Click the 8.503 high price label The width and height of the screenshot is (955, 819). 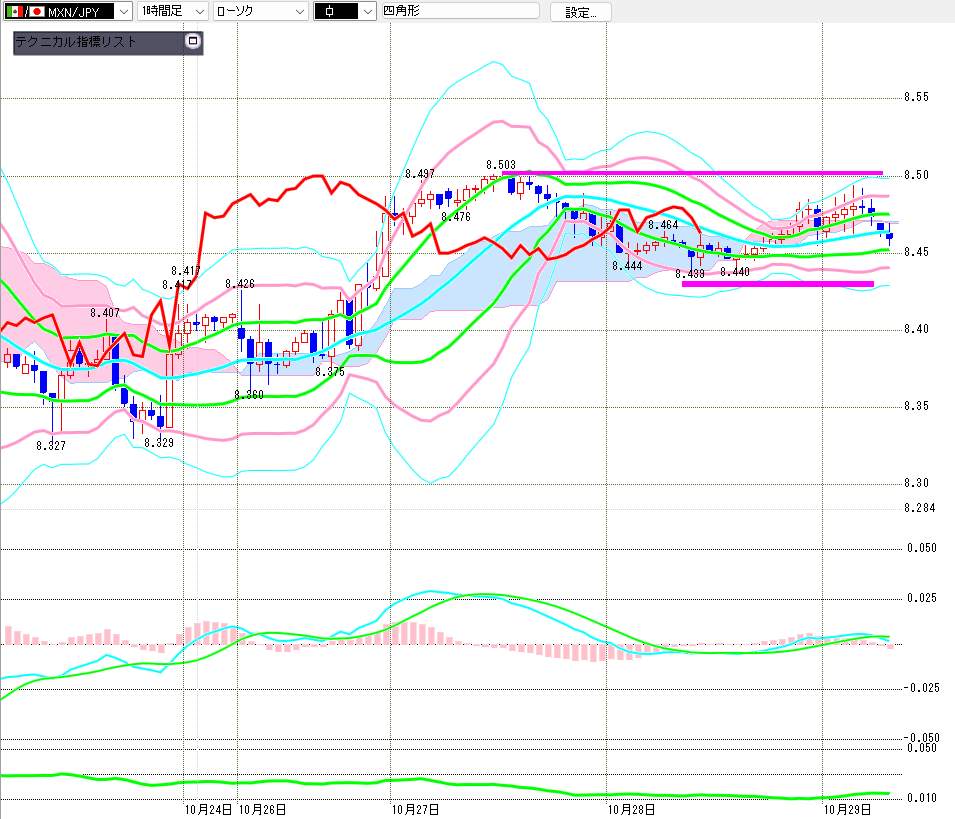(501, 165)
